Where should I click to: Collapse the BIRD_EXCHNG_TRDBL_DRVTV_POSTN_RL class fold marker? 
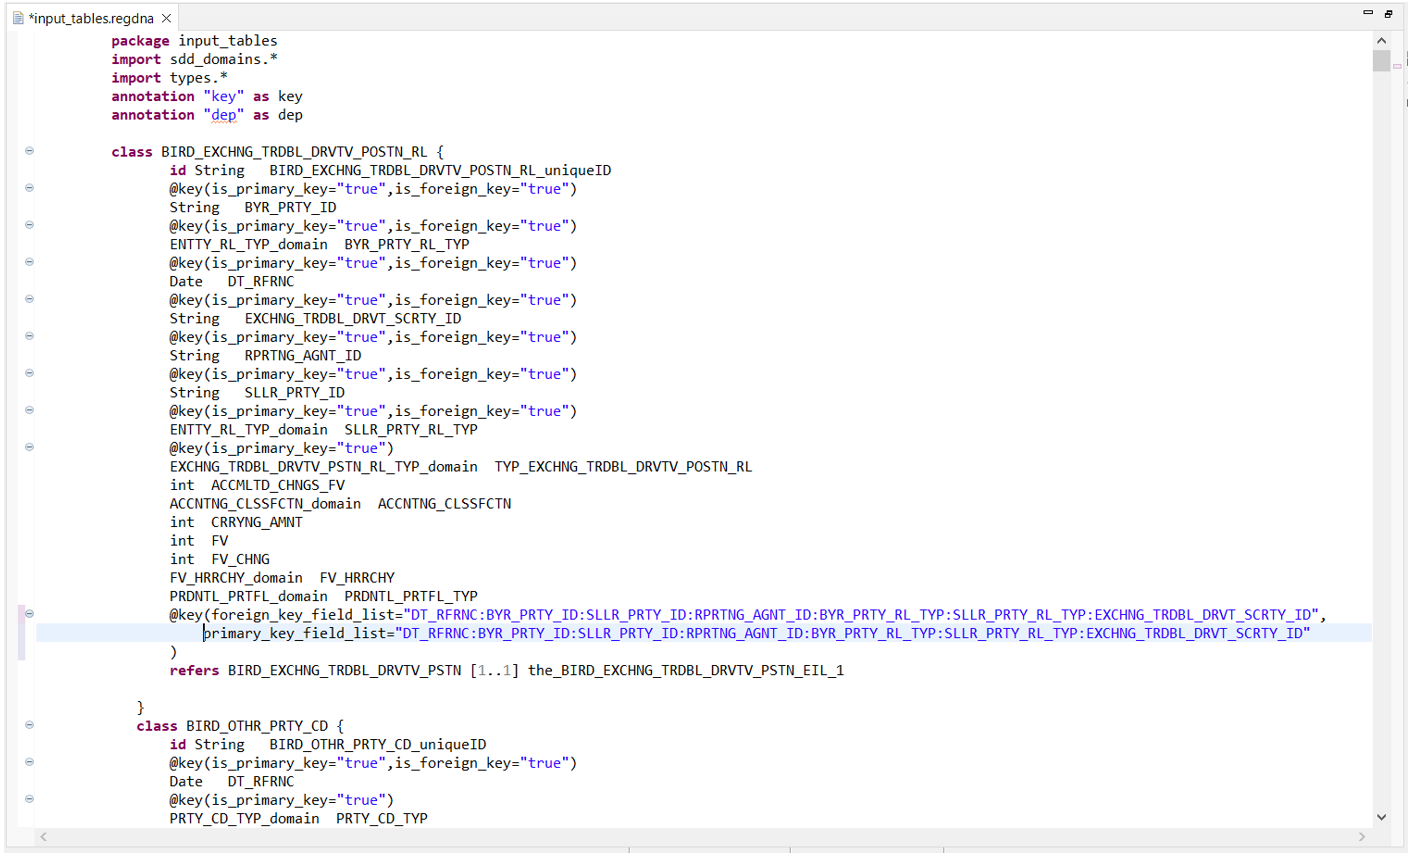tap(29, 151)
